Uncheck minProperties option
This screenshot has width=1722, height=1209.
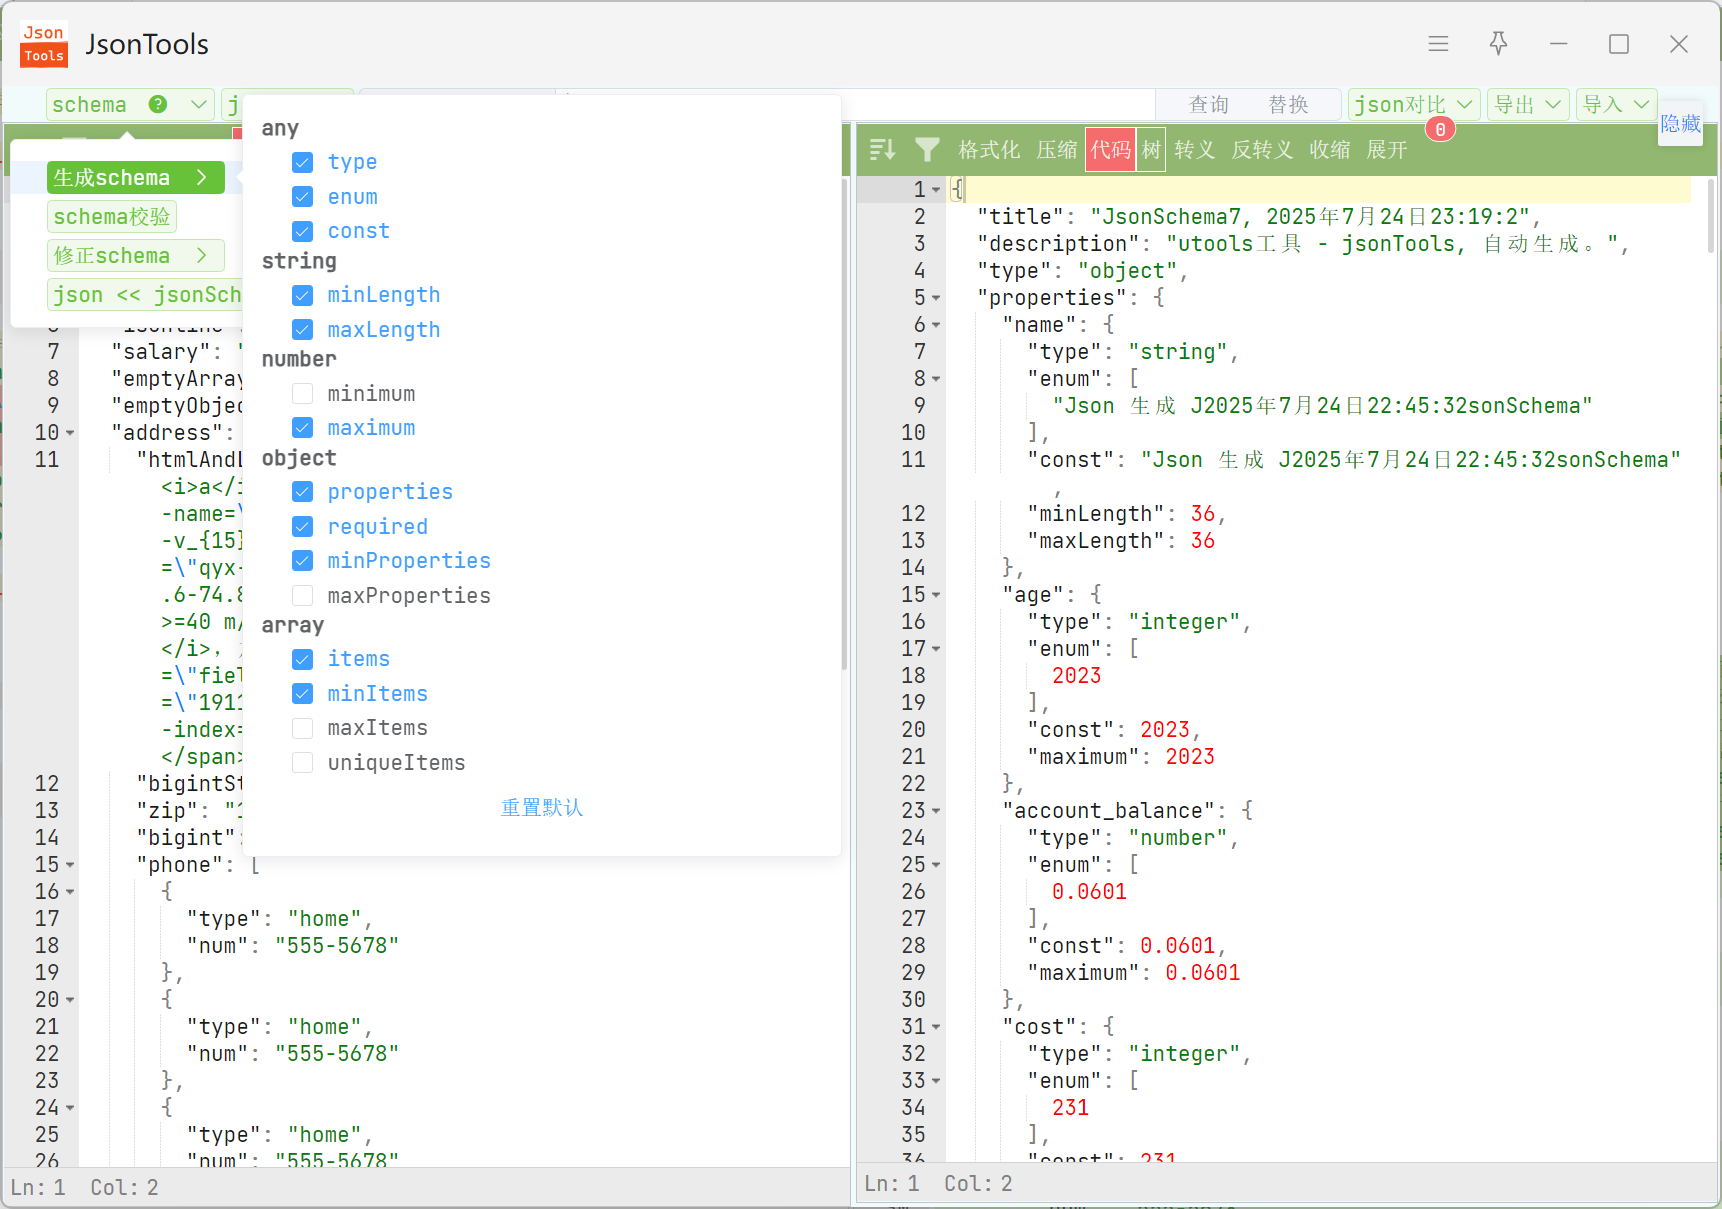(x=303, y=561)
